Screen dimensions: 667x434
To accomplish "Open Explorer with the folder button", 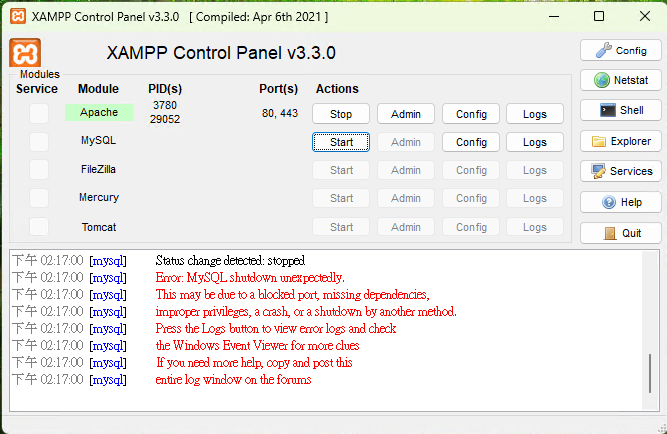I will pos(621,141).
